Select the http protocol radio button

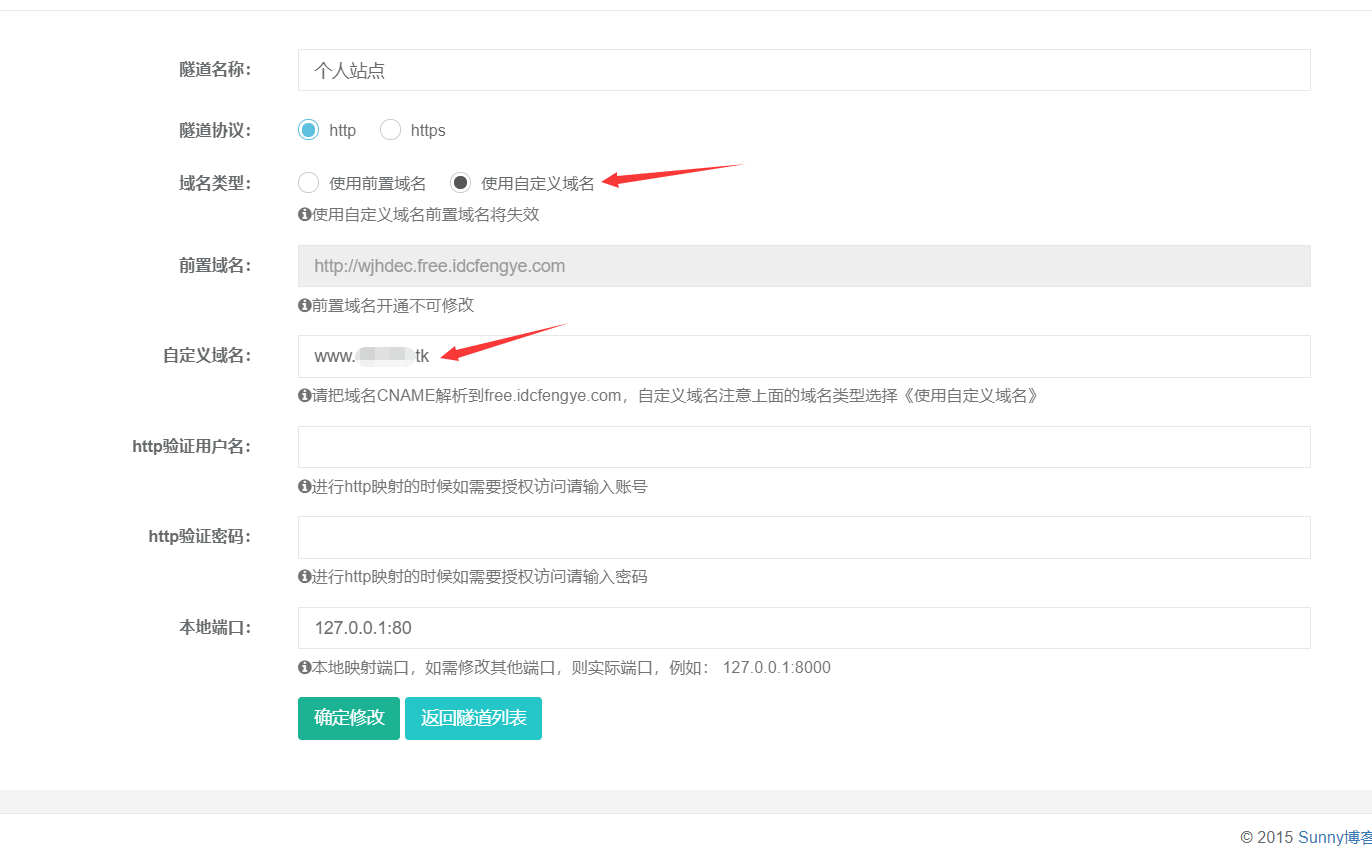pyautogui.click(x=309, y=130)
